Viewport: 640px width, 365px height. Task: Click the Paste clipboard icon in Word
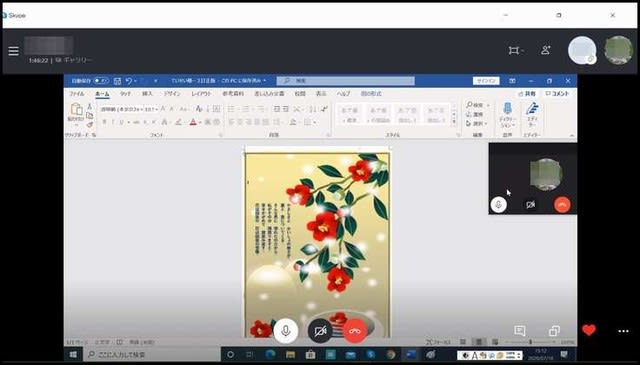pyautogui.click(x=76, y=109)
